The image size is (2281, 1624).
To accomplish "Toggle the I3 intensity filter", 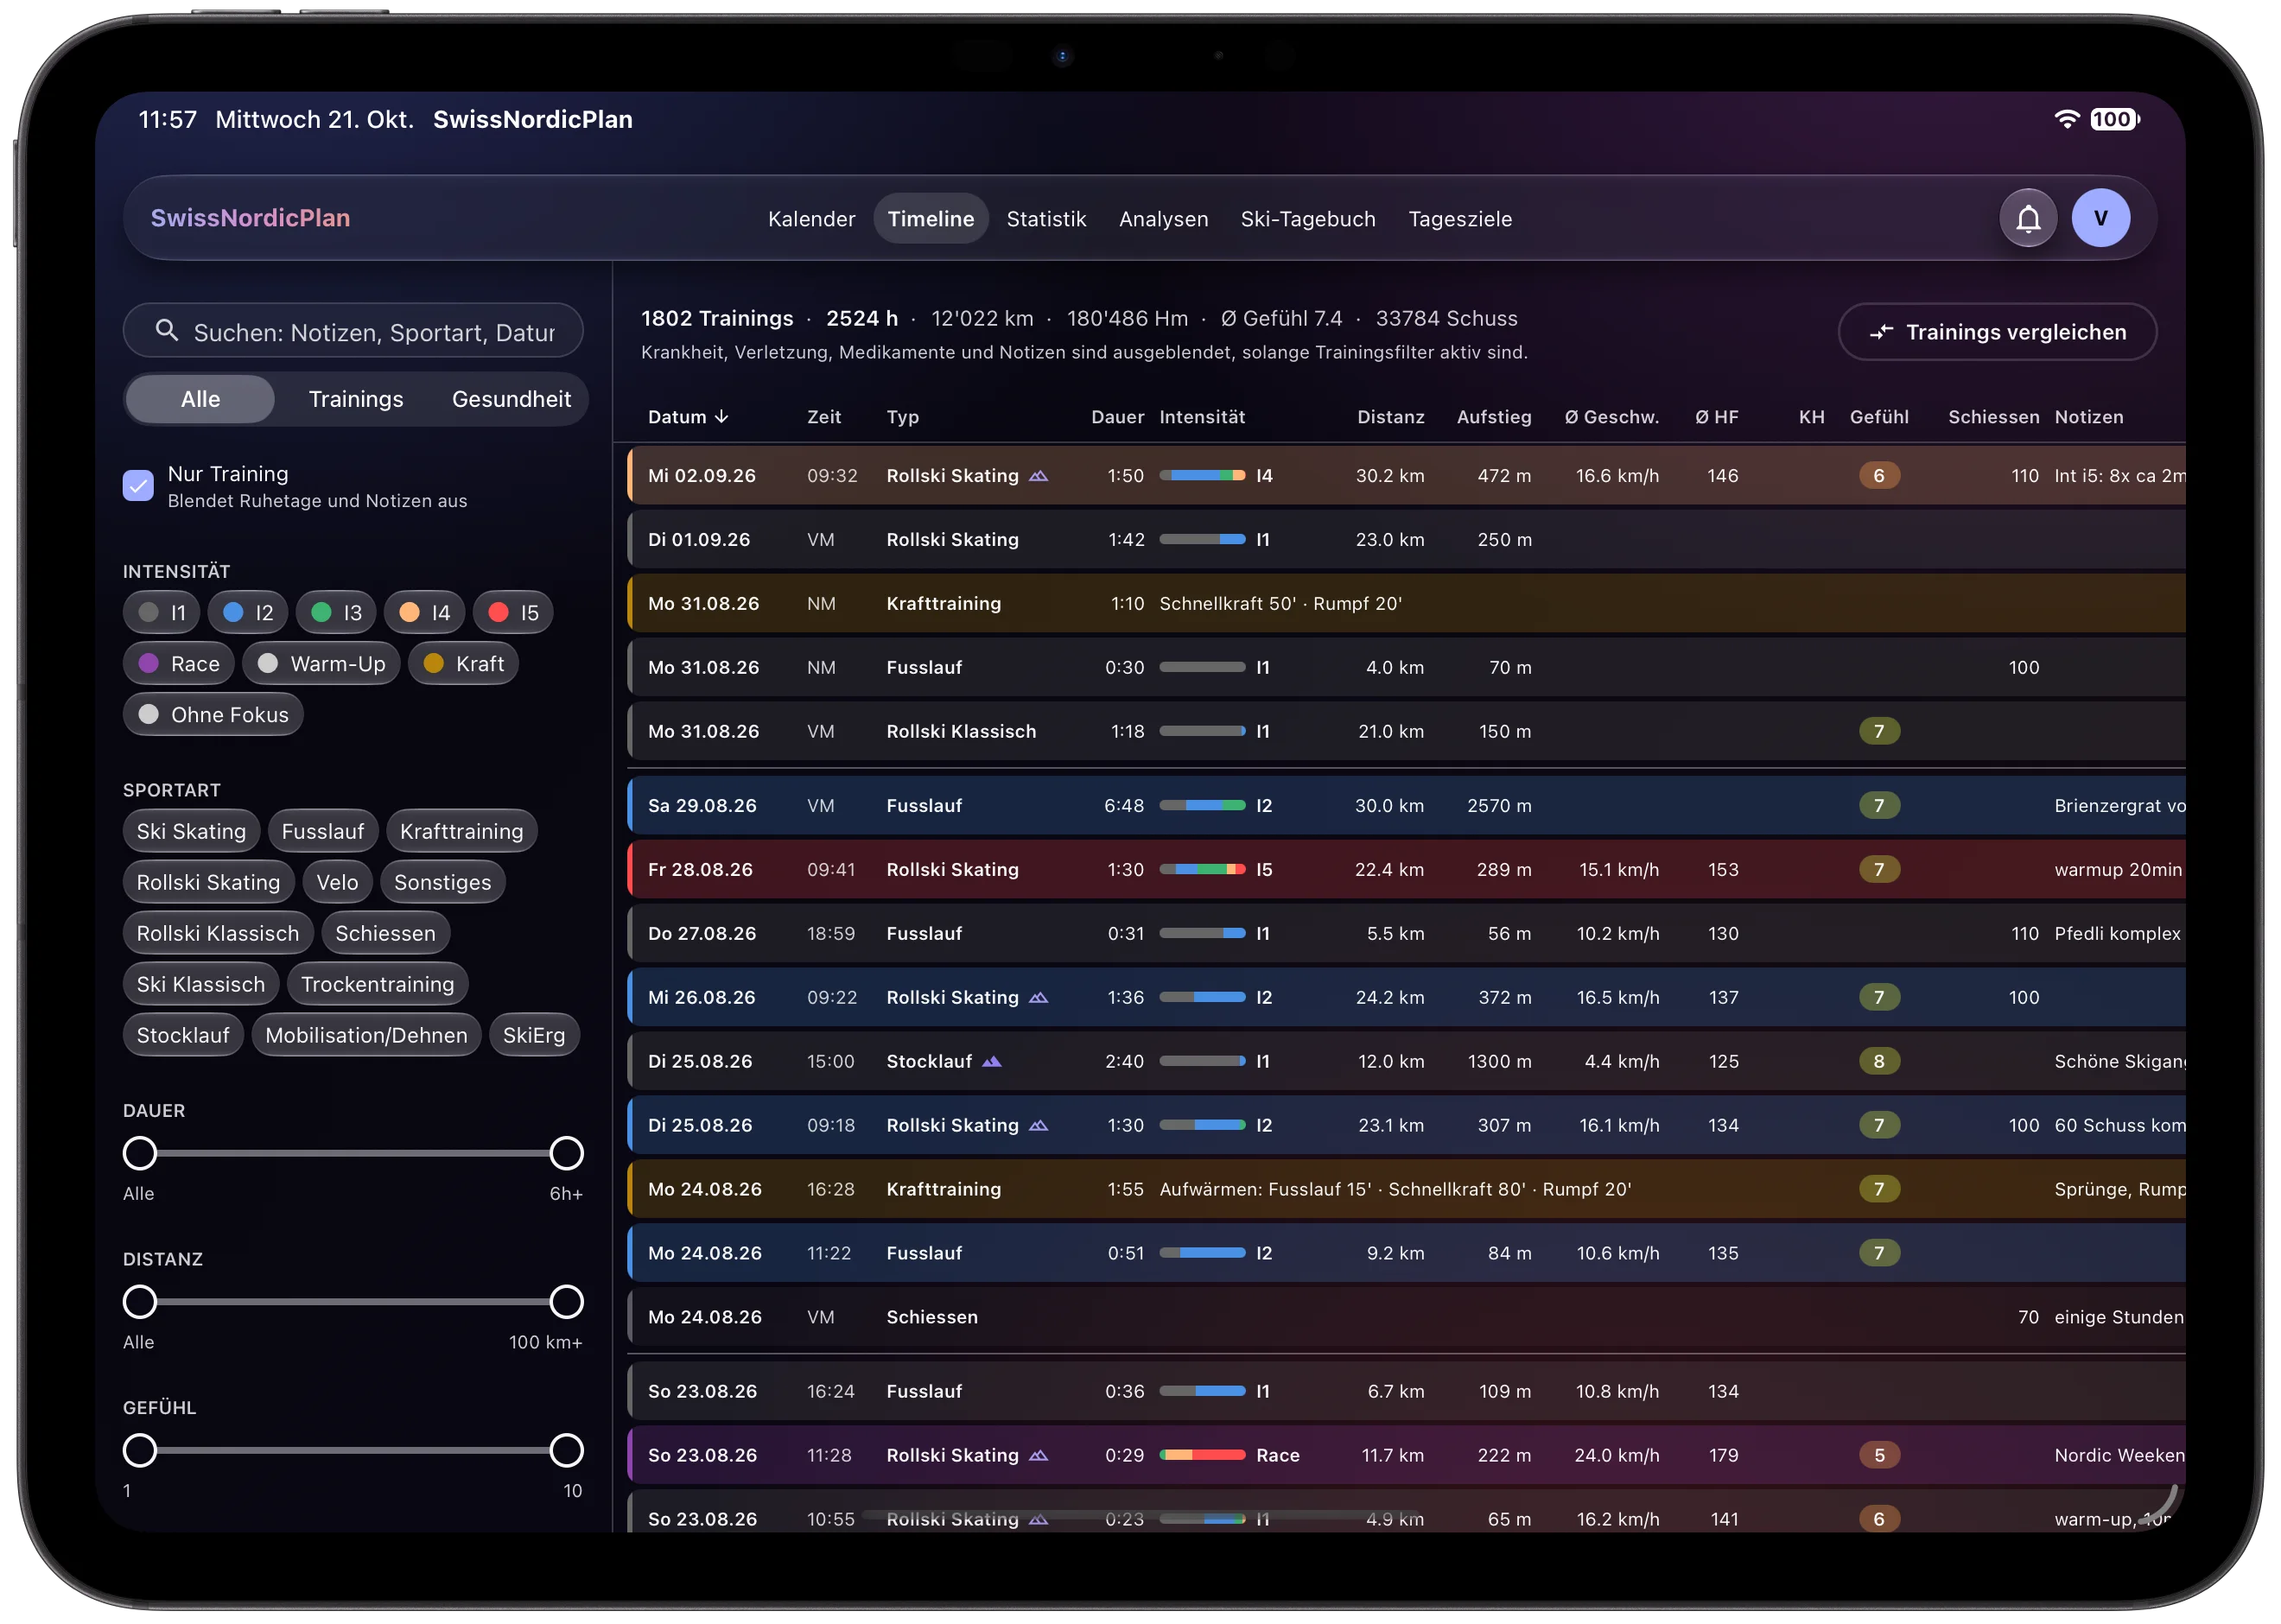I will [336, 613].
